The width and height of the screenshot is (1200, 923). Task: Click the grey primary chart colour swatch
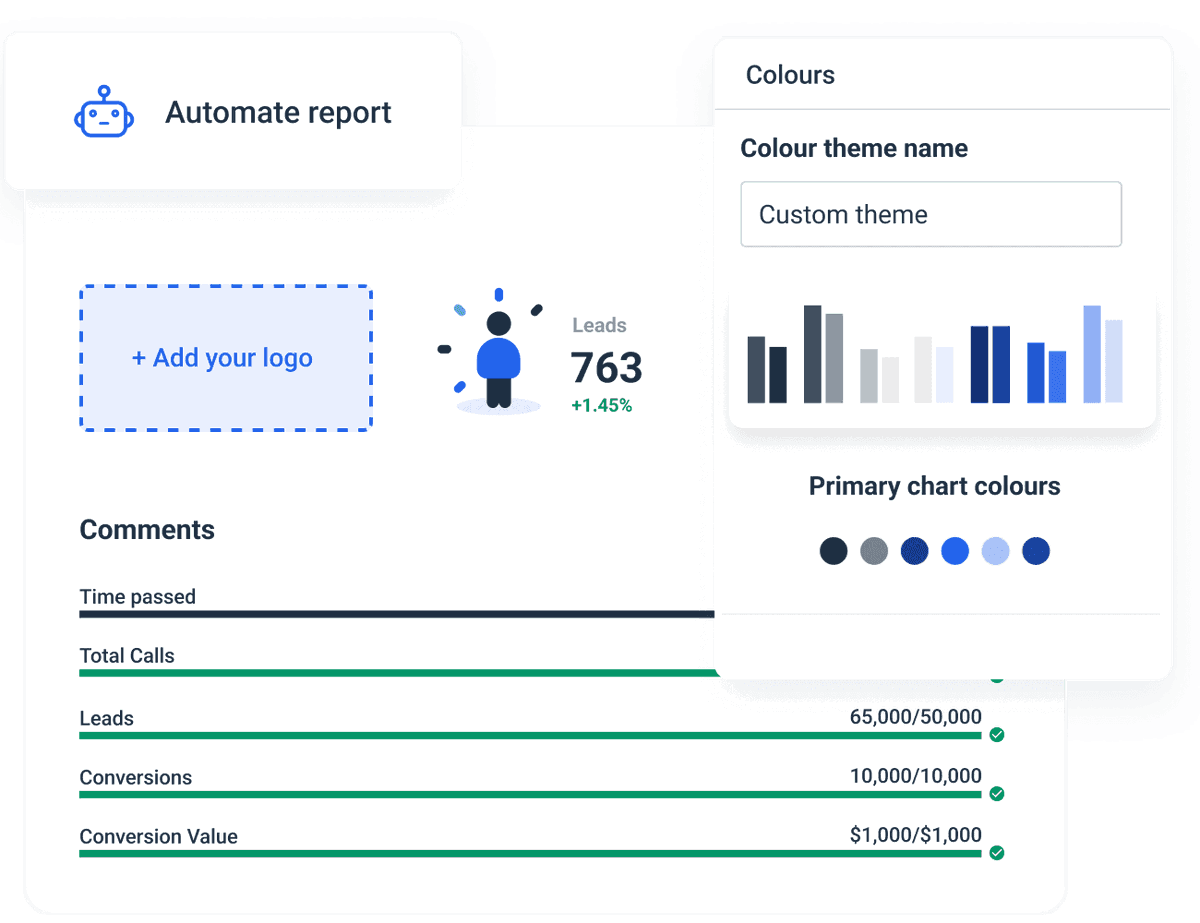(874, 551)
